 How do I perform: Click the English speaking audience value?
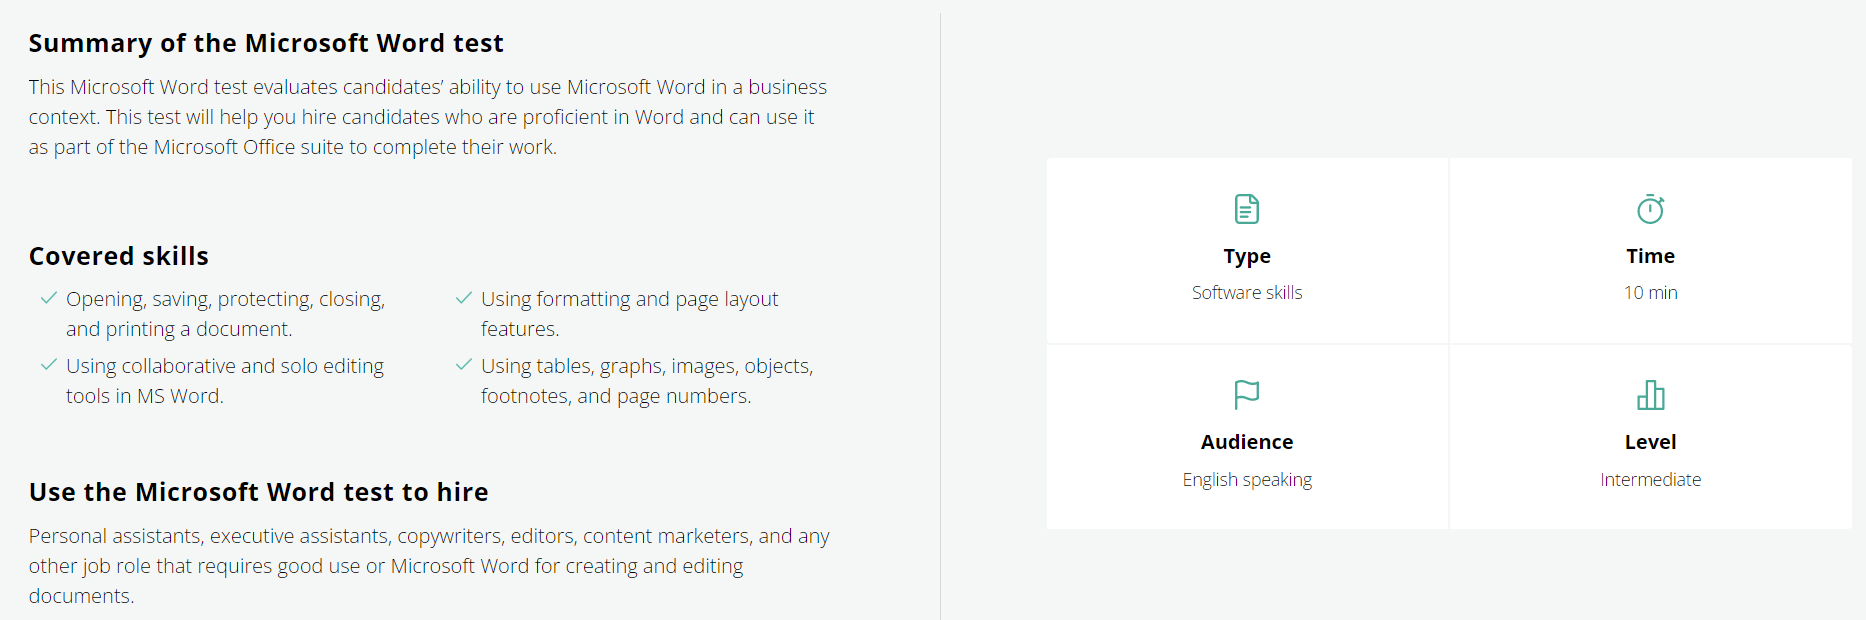[x=1247, y=480]
